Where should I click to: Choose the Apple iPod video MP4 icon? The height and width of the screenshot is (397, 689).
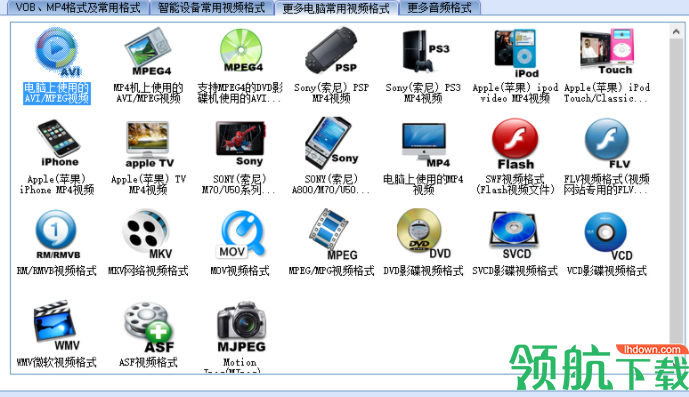(516, 53)
